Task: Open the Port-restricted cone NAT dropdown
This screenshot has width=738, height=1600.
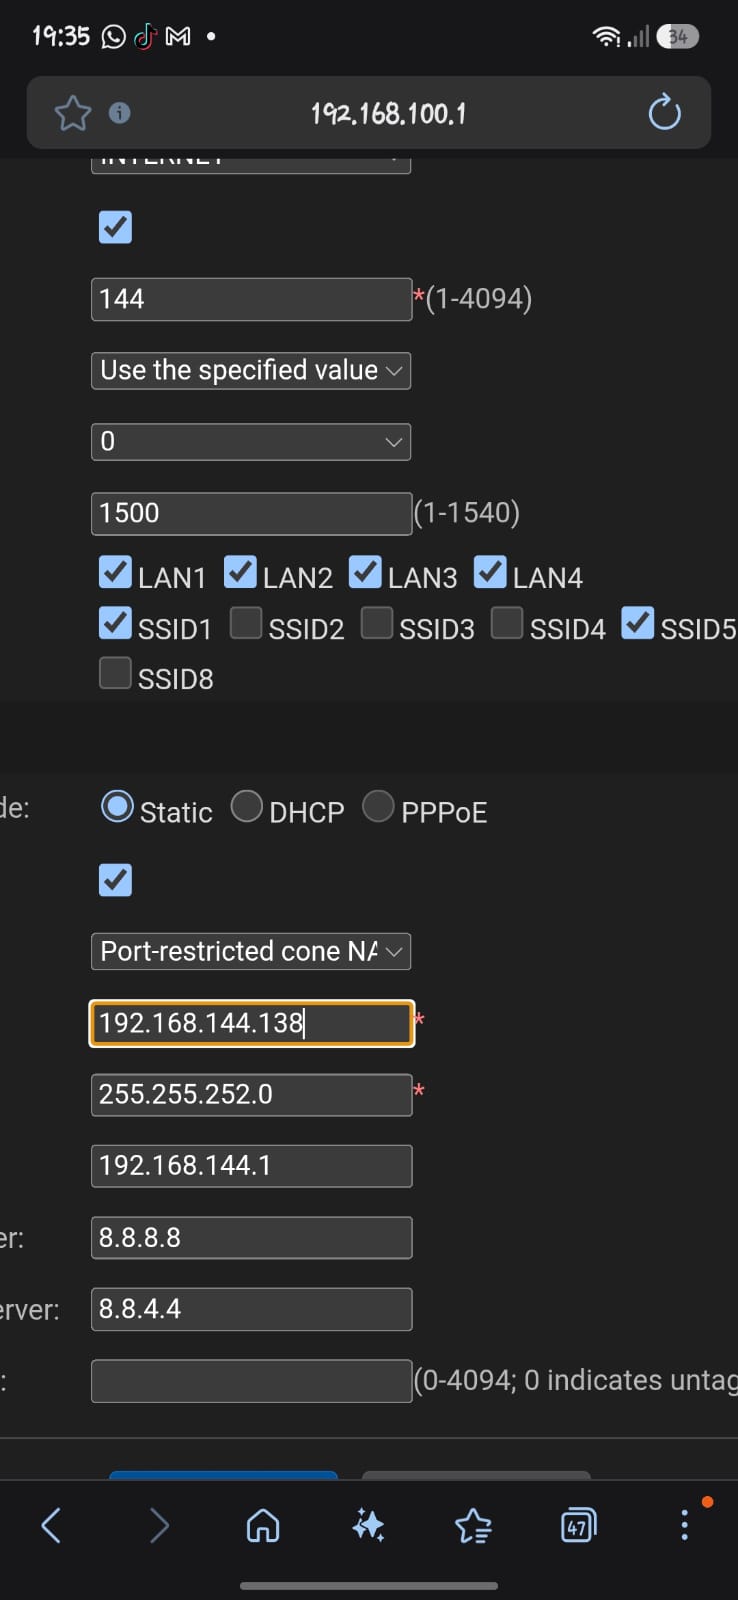Action: (251, 951)
